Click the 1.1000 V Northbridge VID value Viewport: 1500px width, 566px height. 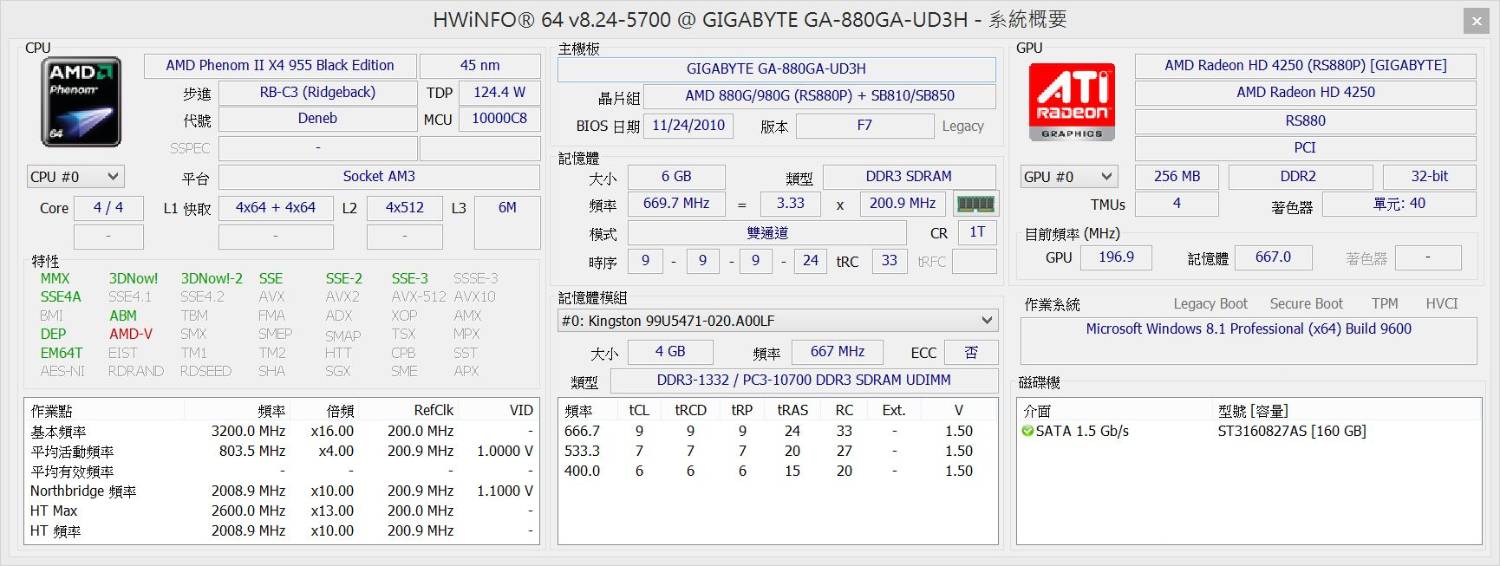pyautogui.click(x=507, y=491)
